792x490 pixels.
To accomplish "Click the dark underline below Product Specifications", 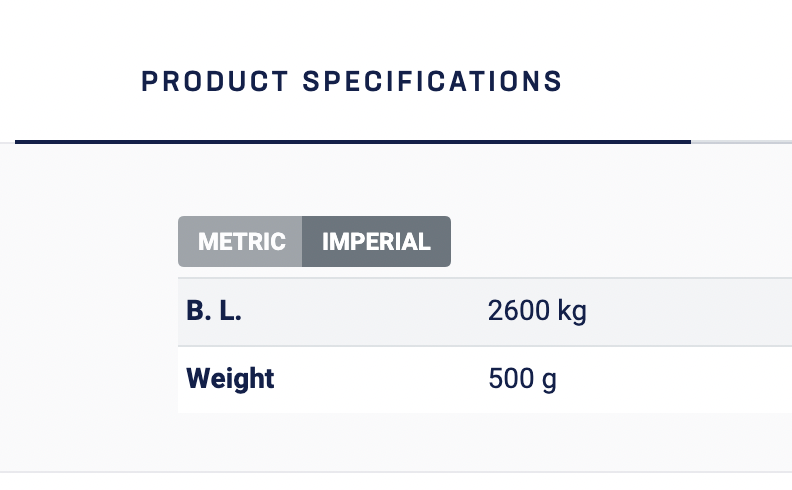I will (352, 142).
